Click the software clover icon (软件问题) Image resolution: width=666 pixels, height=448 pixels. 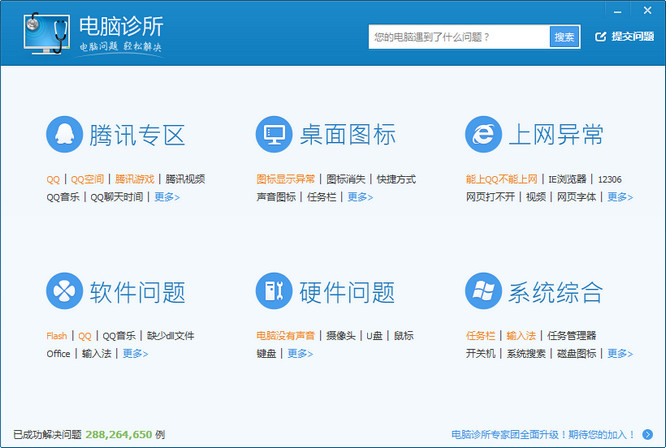(x=63, y=291)
